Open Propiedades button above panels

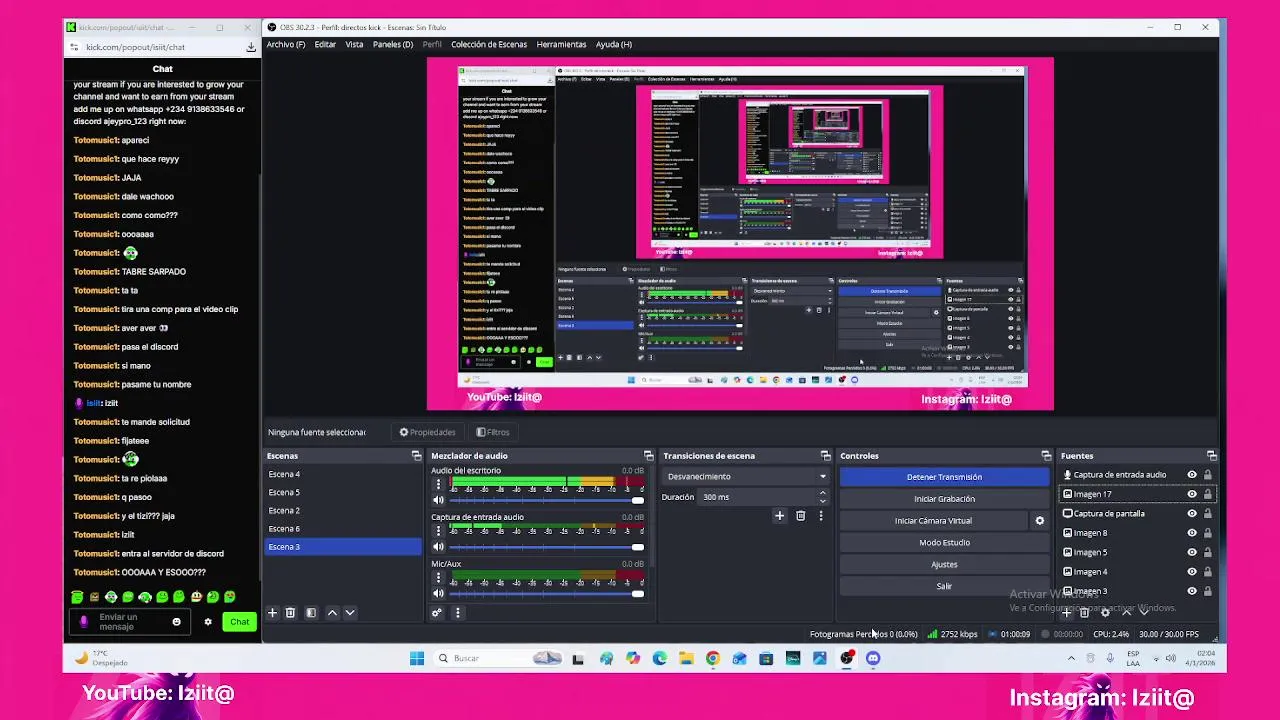coord(427,432)
